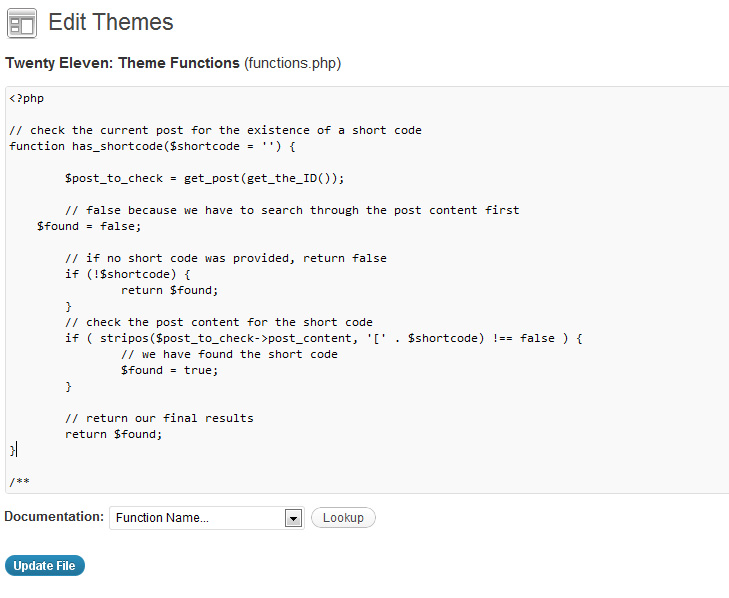Click the Function Name combo box
The width and height of the screenshot is (729, 598).
pos(207,518)
